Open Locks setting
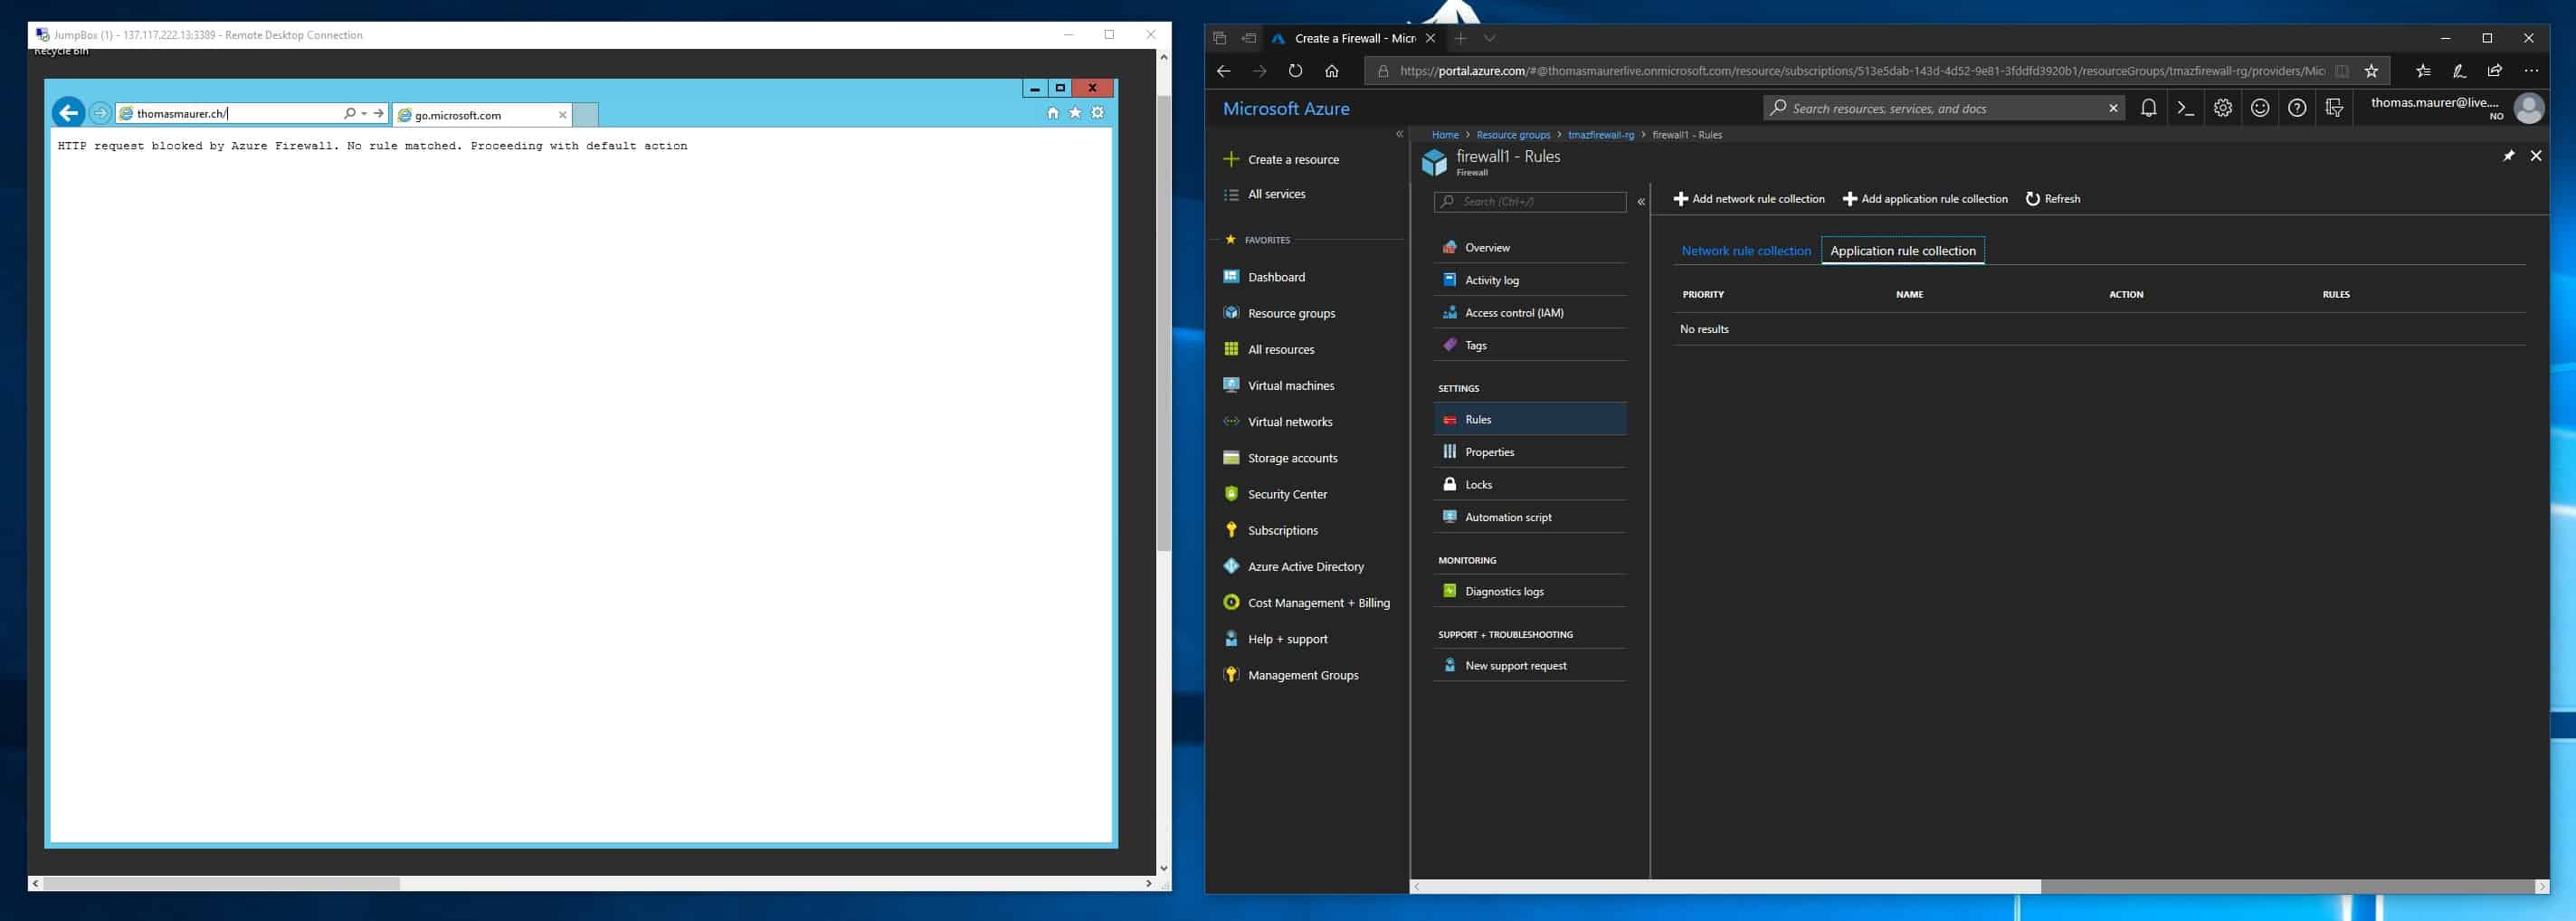This screenshot has width=2576, height=921. pos(1530,484)
